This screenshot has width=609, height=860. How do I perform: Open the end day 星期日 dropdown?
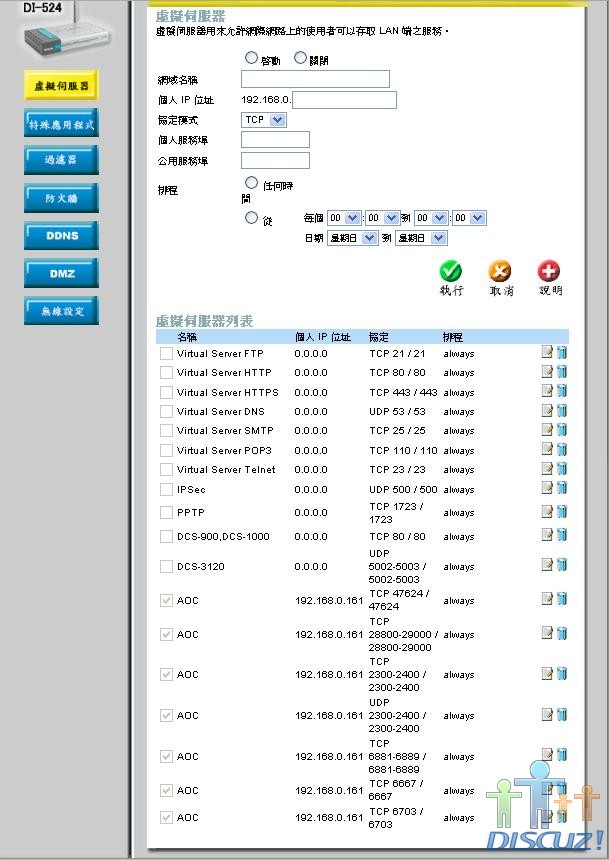point(421,238)
